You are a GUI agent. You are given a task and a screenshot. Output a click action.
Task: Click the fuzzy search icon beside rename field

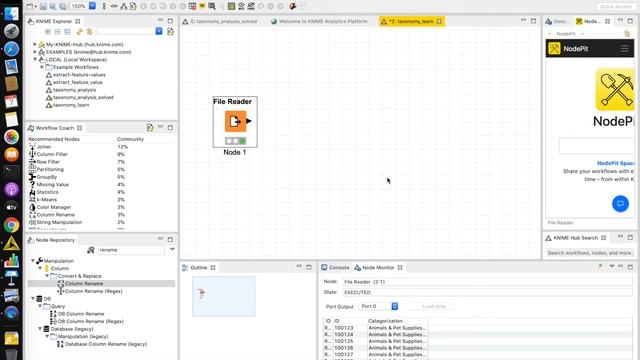pyautogui.click(x=91, y=250)
